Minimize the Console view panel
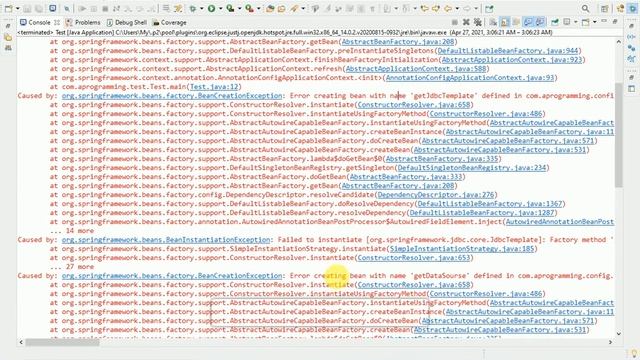640x360 pixels. coord(604,21)
